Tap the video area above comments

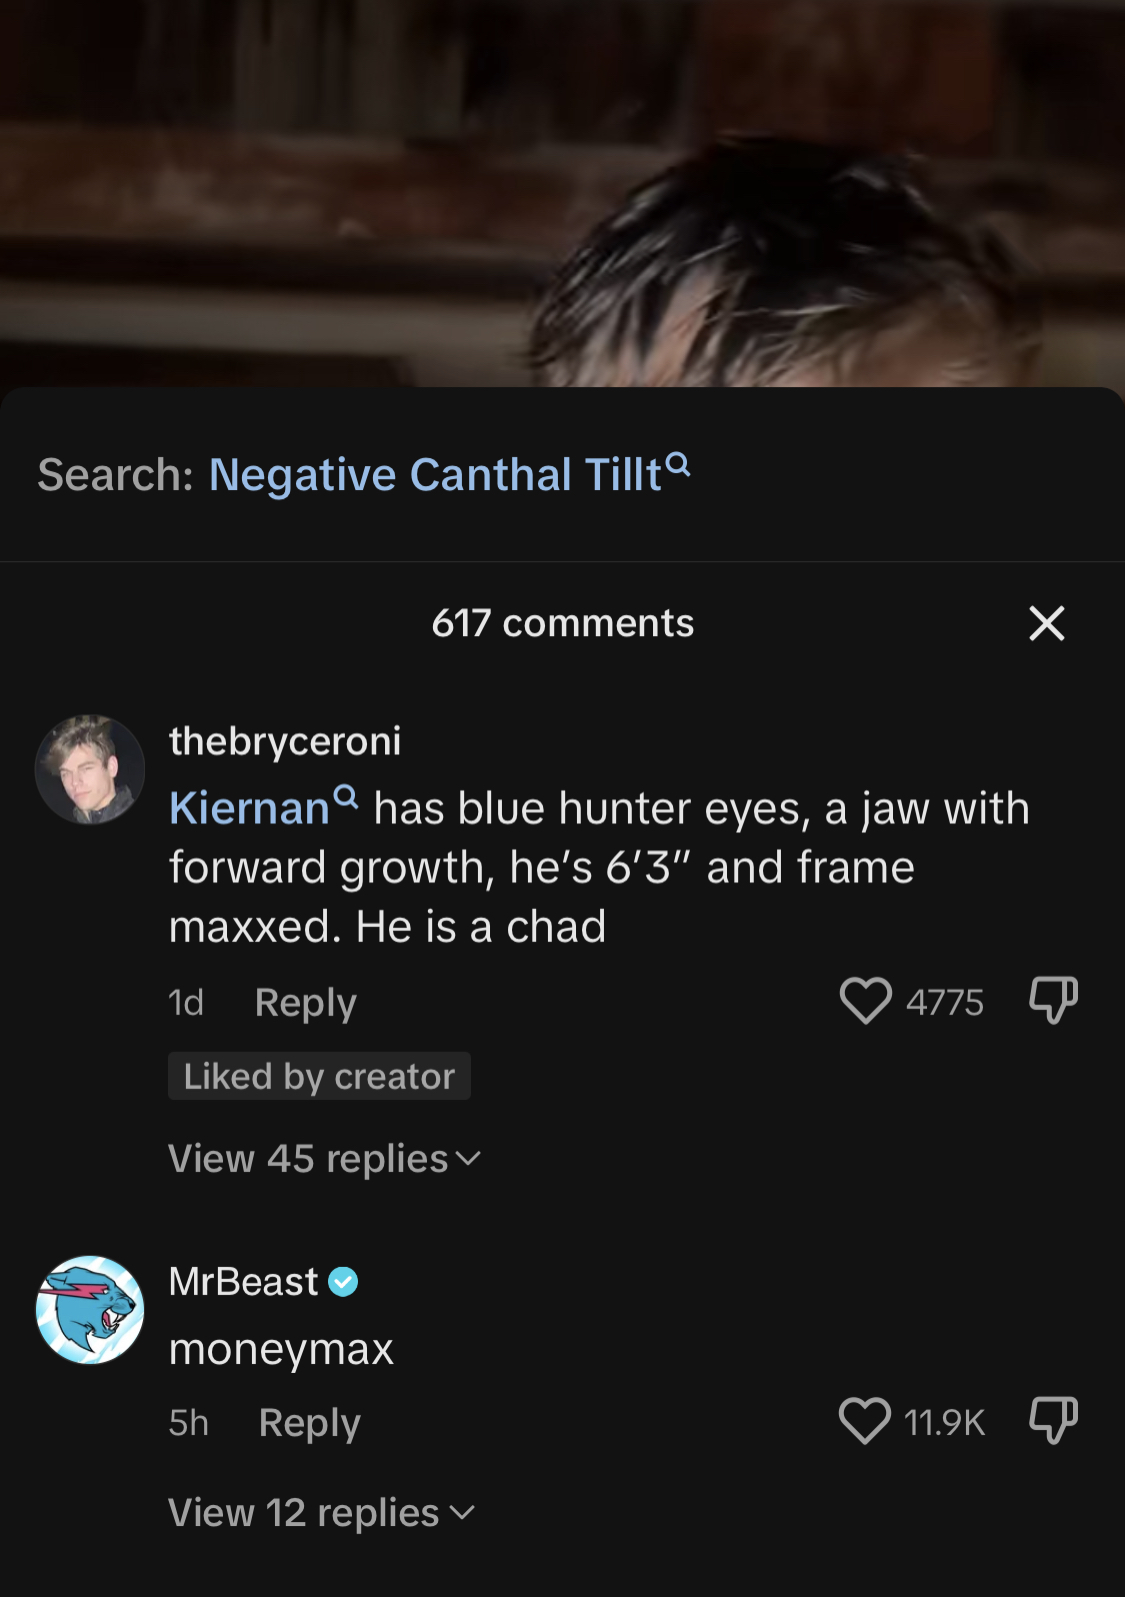point(562,193)
